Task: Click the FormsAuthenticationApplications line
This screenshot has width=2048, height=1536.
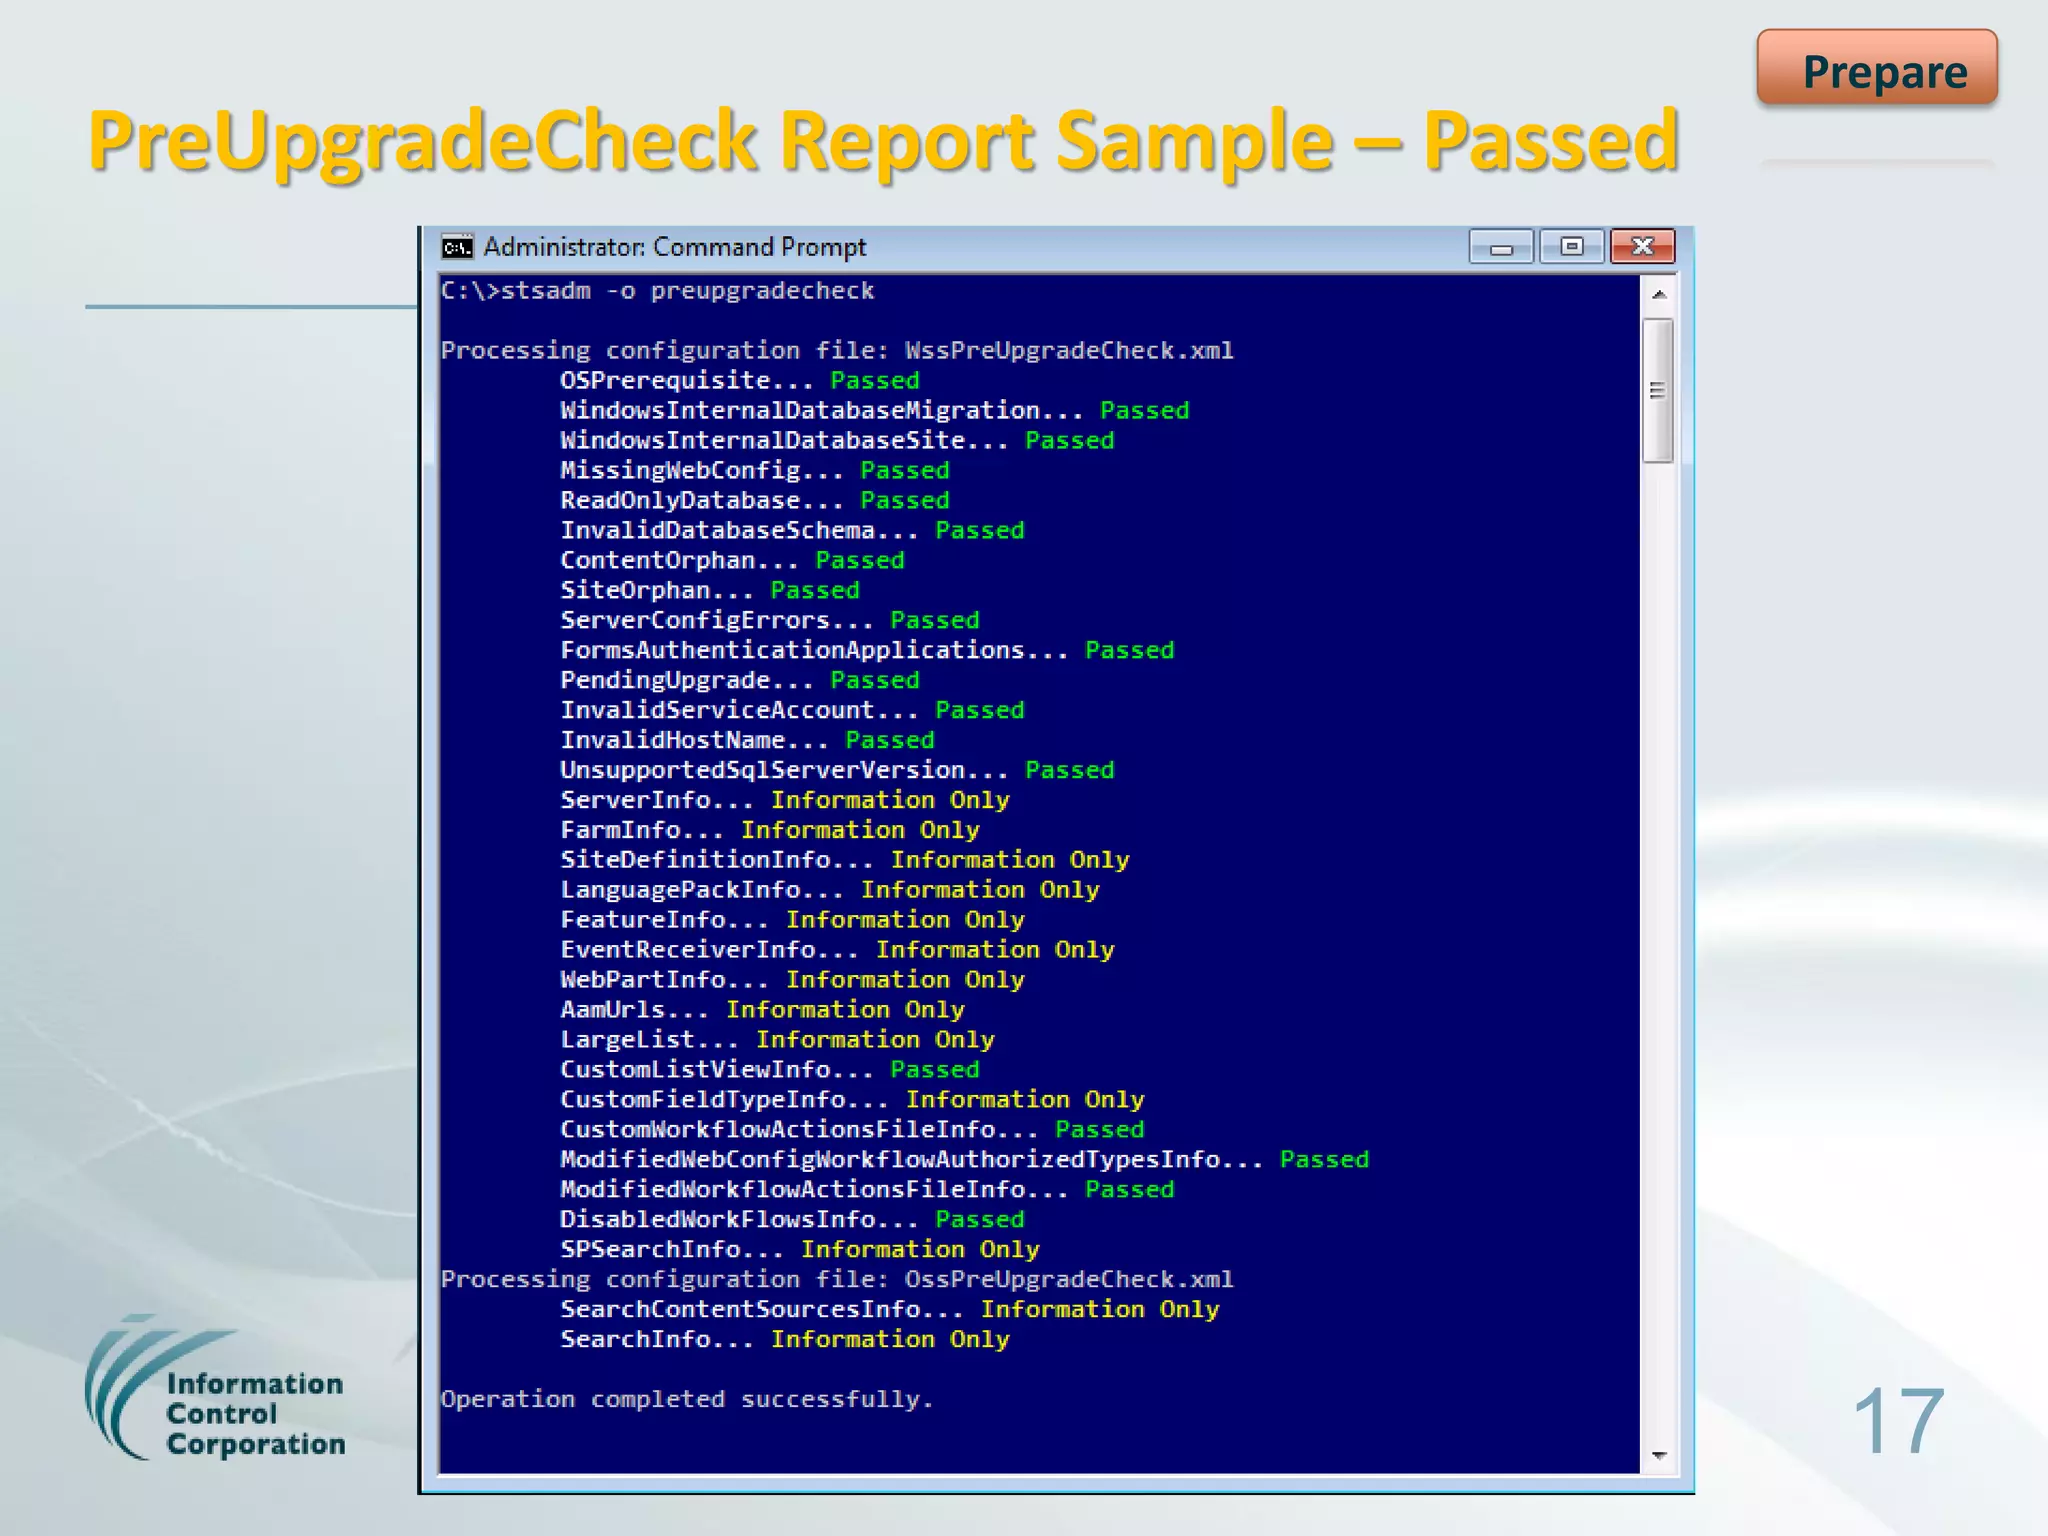Action: click(x=867, y=651)
